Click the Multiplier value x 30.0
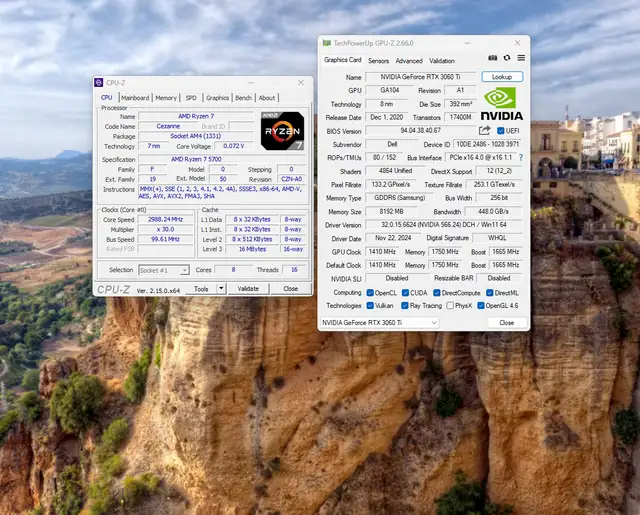The height and width of the screenshot is (515, 640). click(165, 229)
